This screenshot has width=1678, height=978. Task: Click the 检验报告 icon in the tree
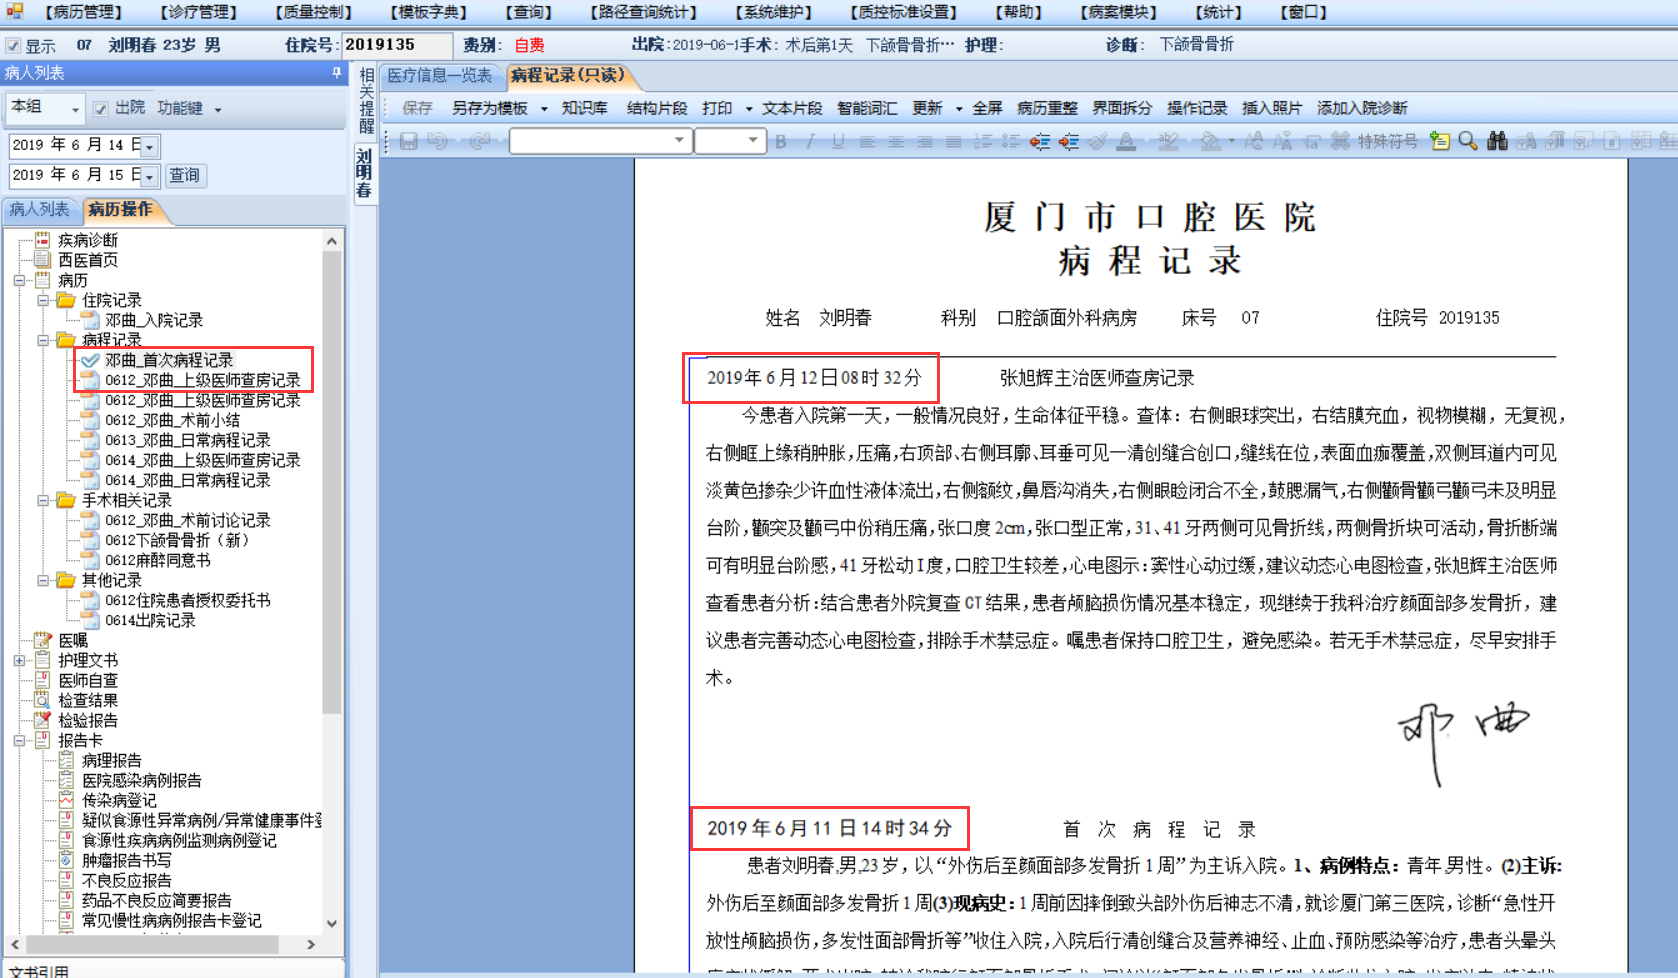pyautogui.click(x=43, y=720)
